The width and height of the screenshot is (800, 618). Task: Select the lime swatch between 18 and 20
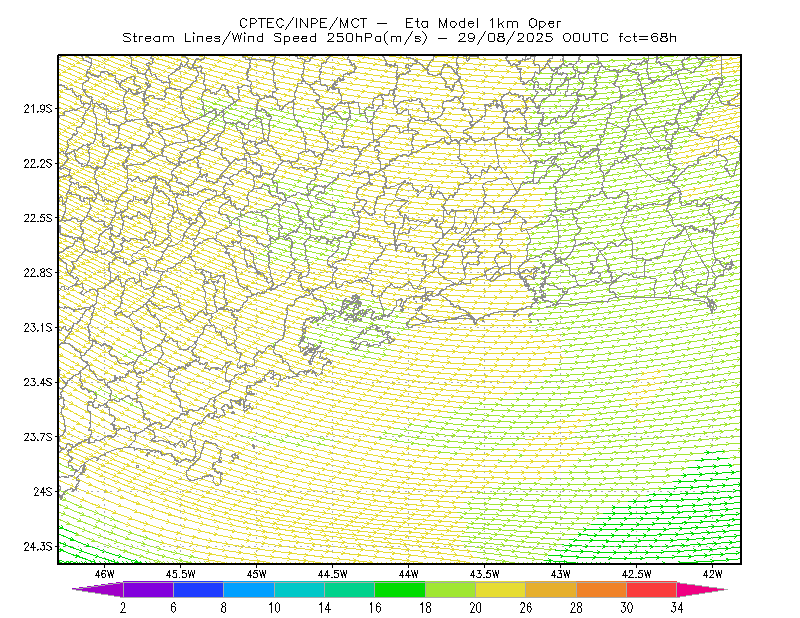451,589
